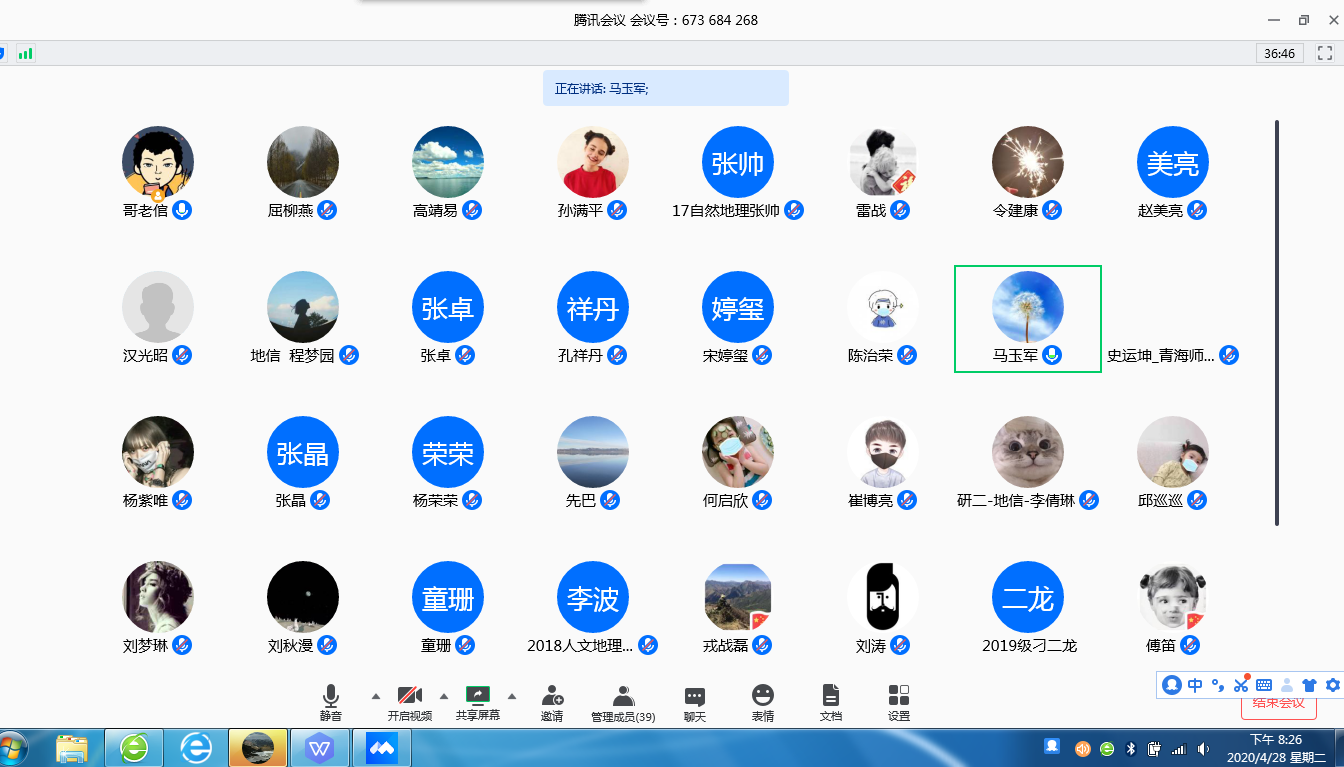Click the red 结束会议 end meeting button
1344x767 pixels.
coord(1278,704)
